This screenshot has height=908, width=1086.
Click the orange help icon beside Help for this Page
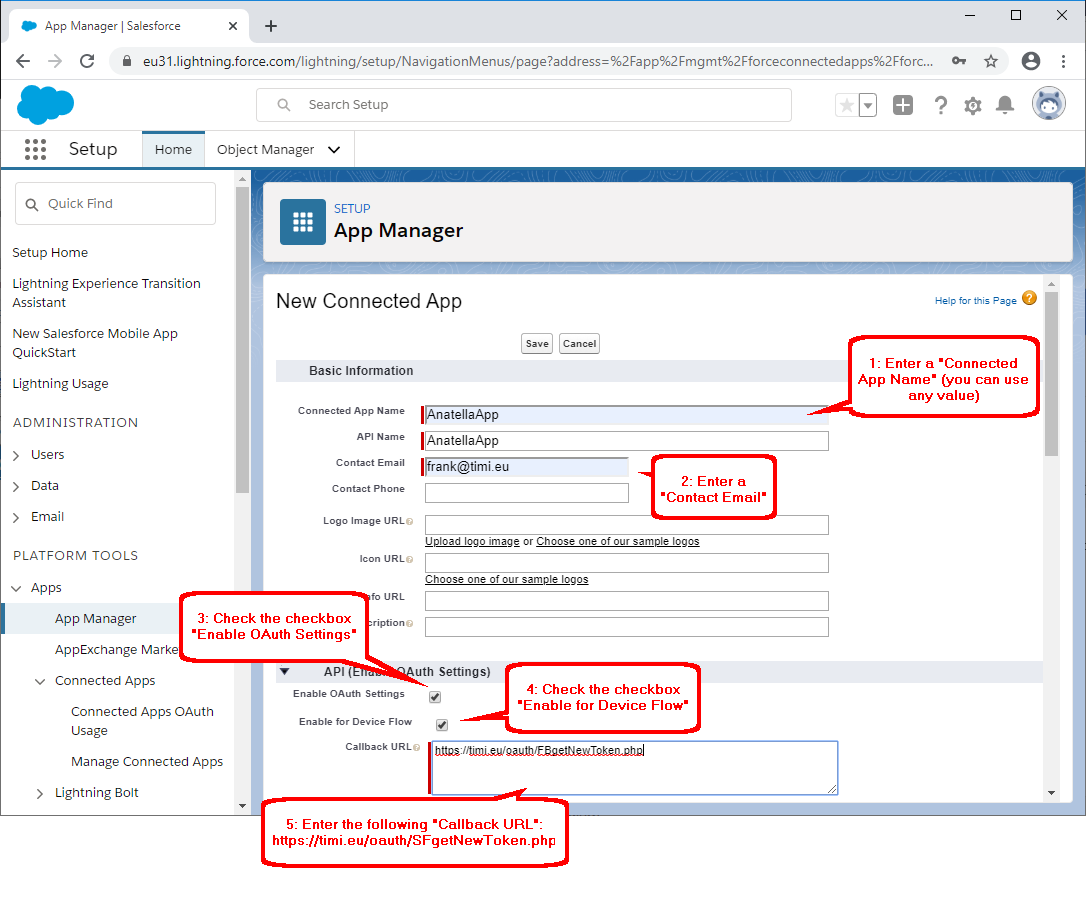point(1029,299)
